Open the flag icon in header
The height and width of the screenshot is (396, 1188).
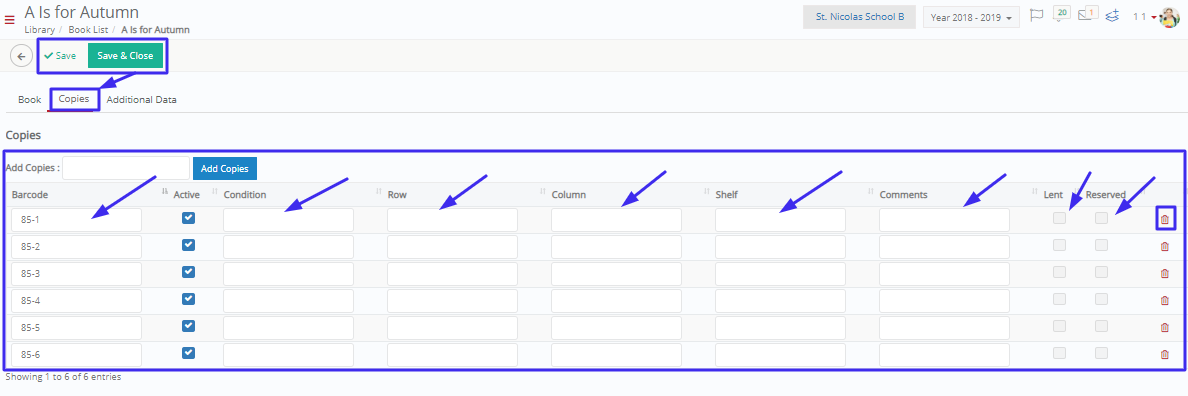[x=1037, y=16]
